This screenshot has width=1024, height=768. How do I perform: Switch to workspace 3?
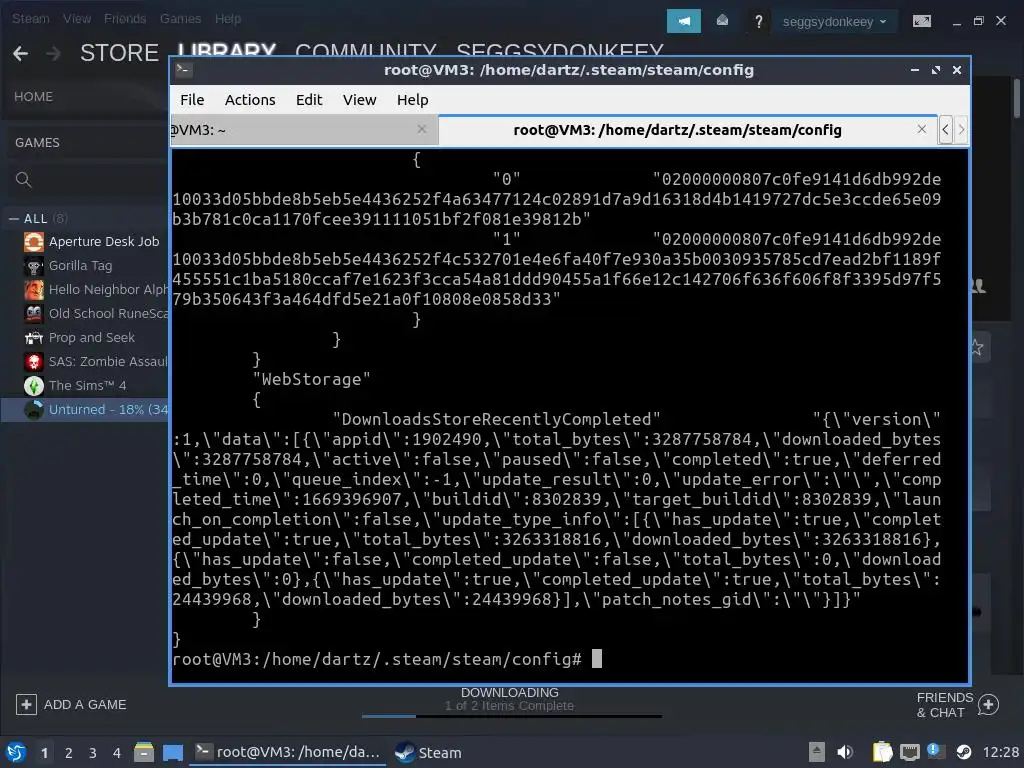pos(93,753)
